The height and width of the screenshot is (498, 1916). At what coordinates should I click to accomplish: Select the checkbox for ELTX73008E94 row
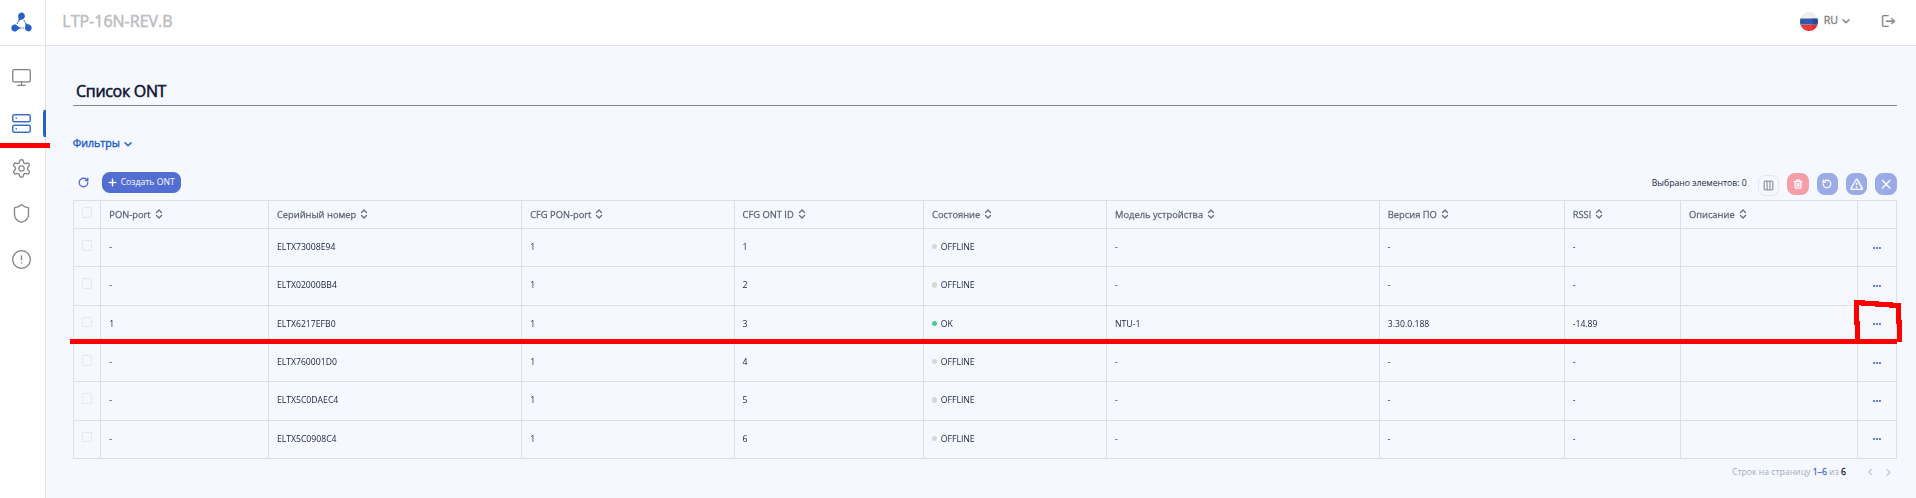pos(87,246)
